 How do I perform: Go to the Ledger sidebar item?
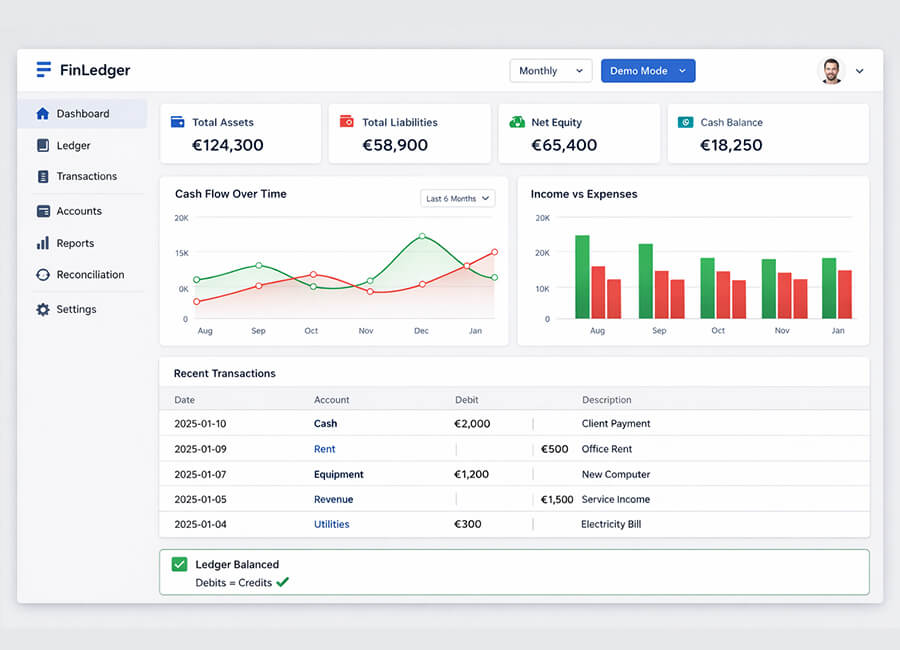pyautogui.click(x=73, y=146)
